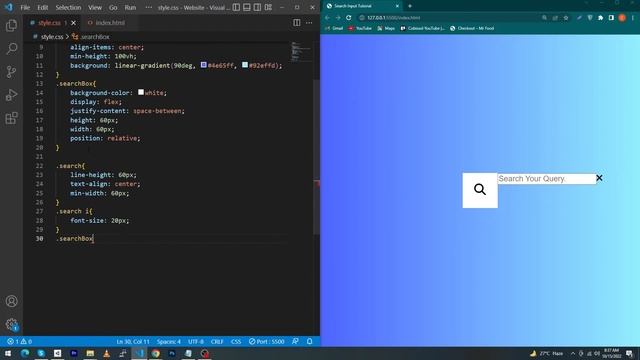Split the editor to the right
The width and height of the screenshot is (640, 360).
pyautogui.click(x=297, y=23)
